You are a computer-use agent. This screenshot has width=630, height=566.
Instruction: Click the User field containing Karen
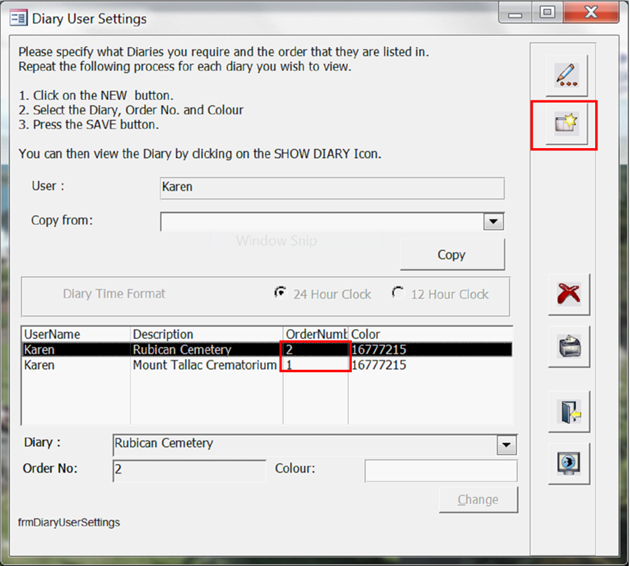[332, 188]
